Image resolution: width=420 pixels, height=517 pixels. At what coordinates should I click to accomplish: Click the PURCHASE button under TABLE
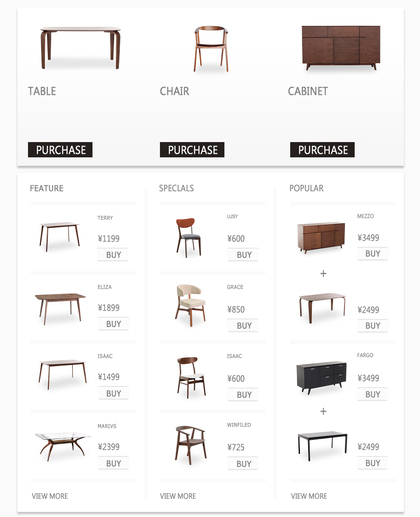60,150
